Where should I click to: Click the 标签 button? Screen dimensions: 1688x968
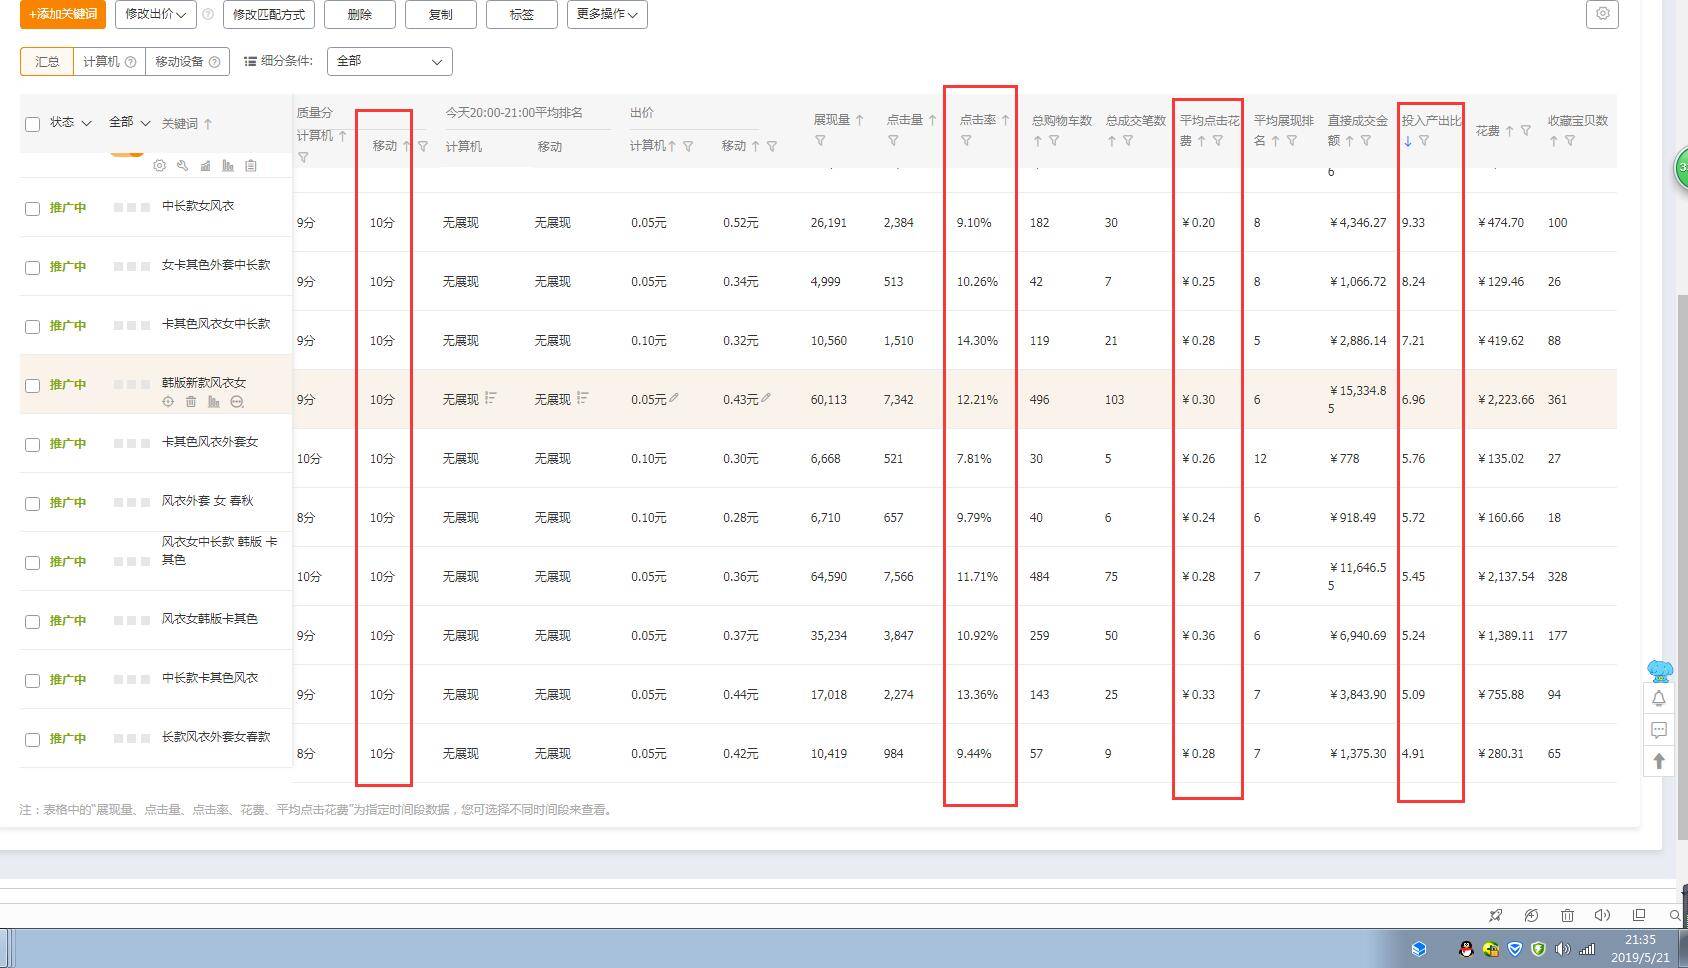click(x=521, y=14)
